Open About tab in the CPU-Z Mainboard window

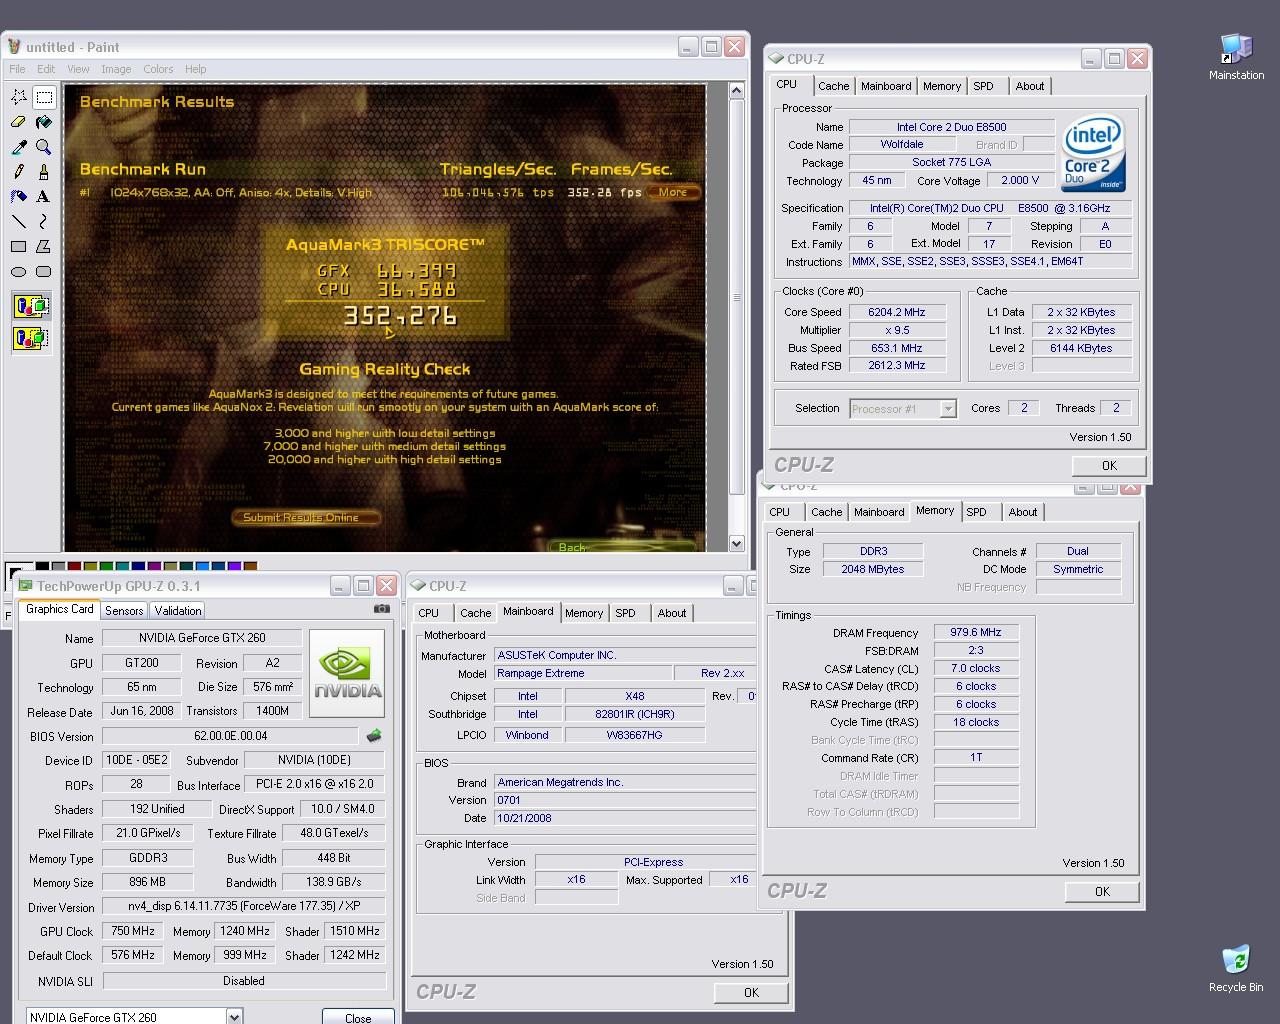click(x=672, y=613)
